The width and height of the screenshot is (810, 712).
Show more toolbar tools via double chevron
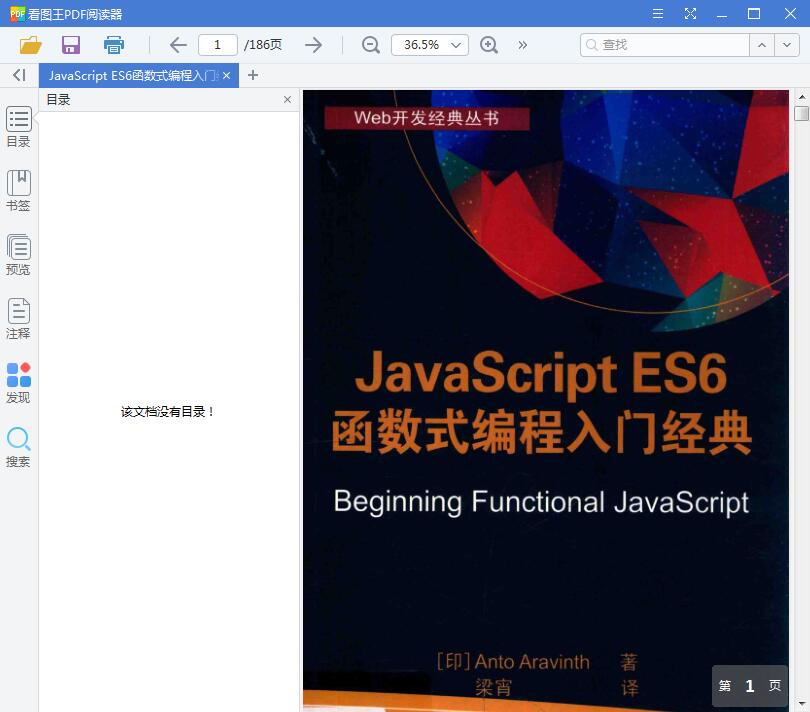pos(523,45)
